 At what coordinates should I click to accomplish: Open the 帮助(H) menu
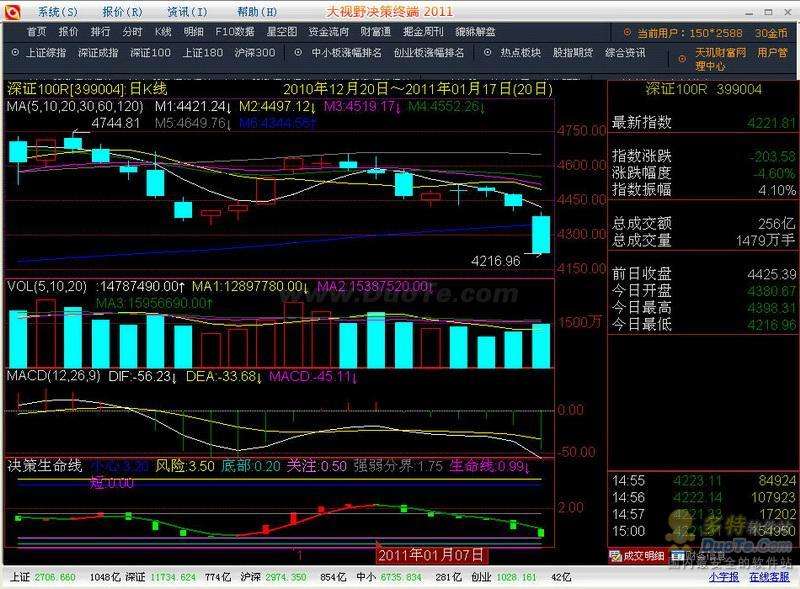[x=257, y=12]
